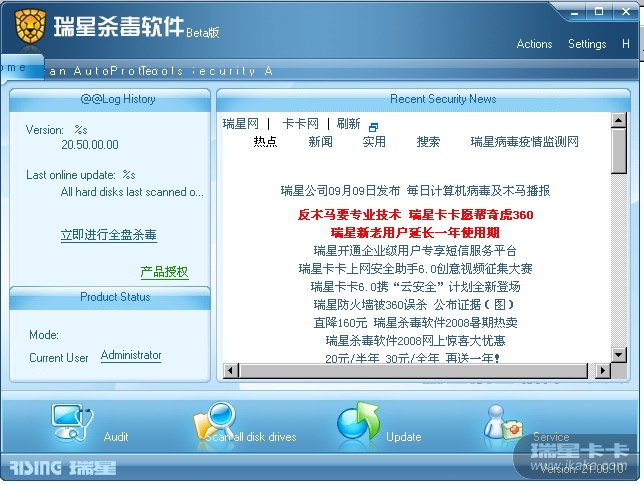Viewport: 644px width, 484px height.
Task: Click the 'All hard disks last scanned' text
Action: pyautogui.click(x=132, y=192)
